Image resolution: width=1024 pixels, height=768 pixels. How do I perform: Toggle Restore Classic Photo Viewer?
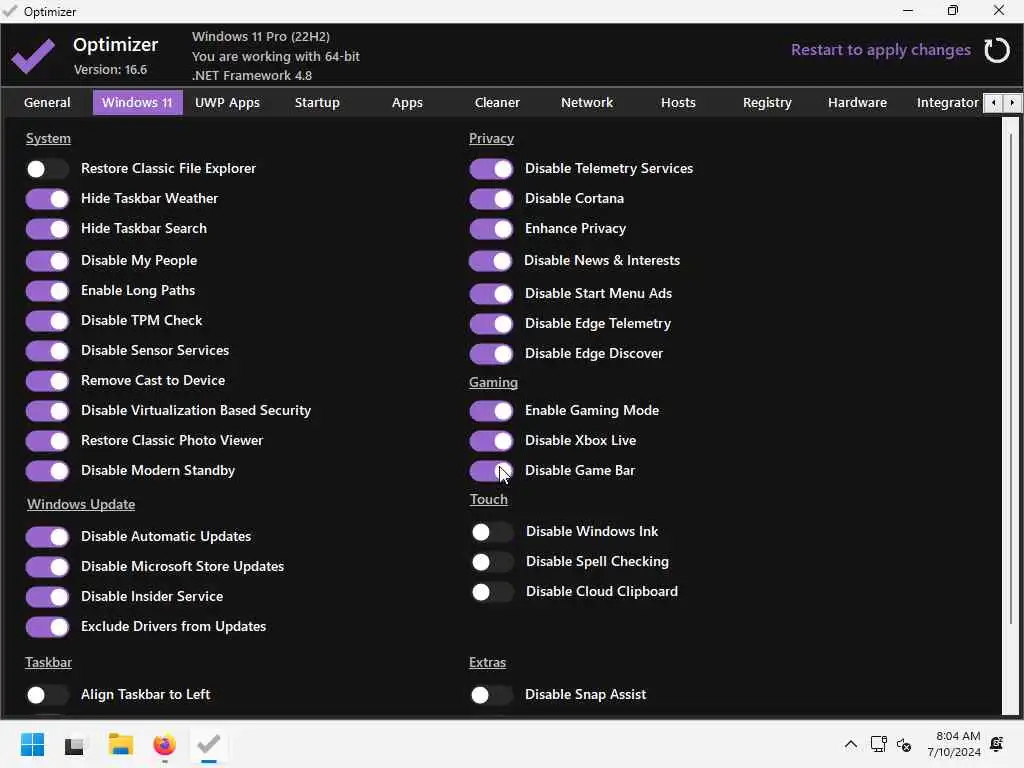point(47,441)
